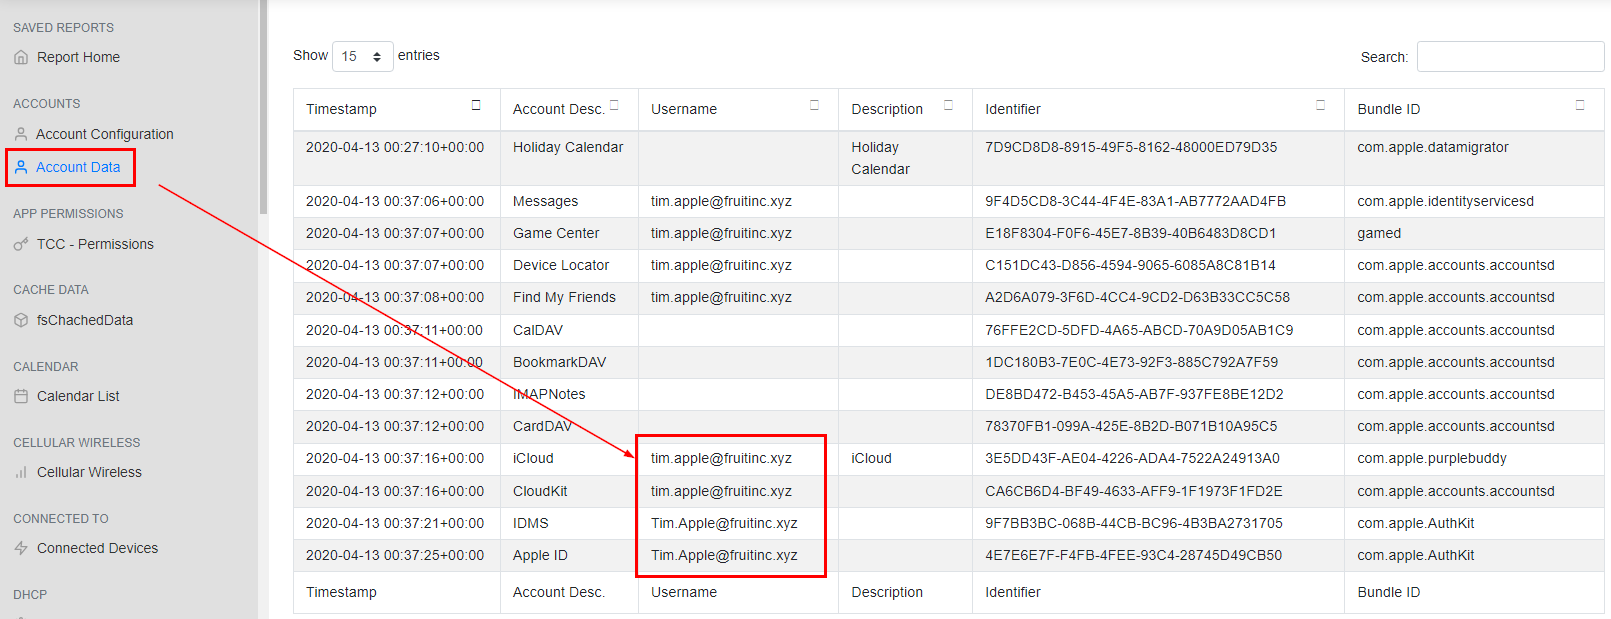Toggle sort on the Timestamp column
This screenshot has height=619, width=1611.
coord(476,106)
